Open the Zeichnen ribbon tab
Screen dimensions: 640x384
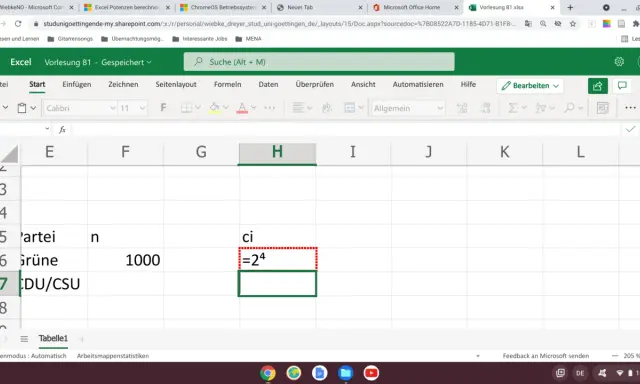pyautogui.click(x=123, y=84)
